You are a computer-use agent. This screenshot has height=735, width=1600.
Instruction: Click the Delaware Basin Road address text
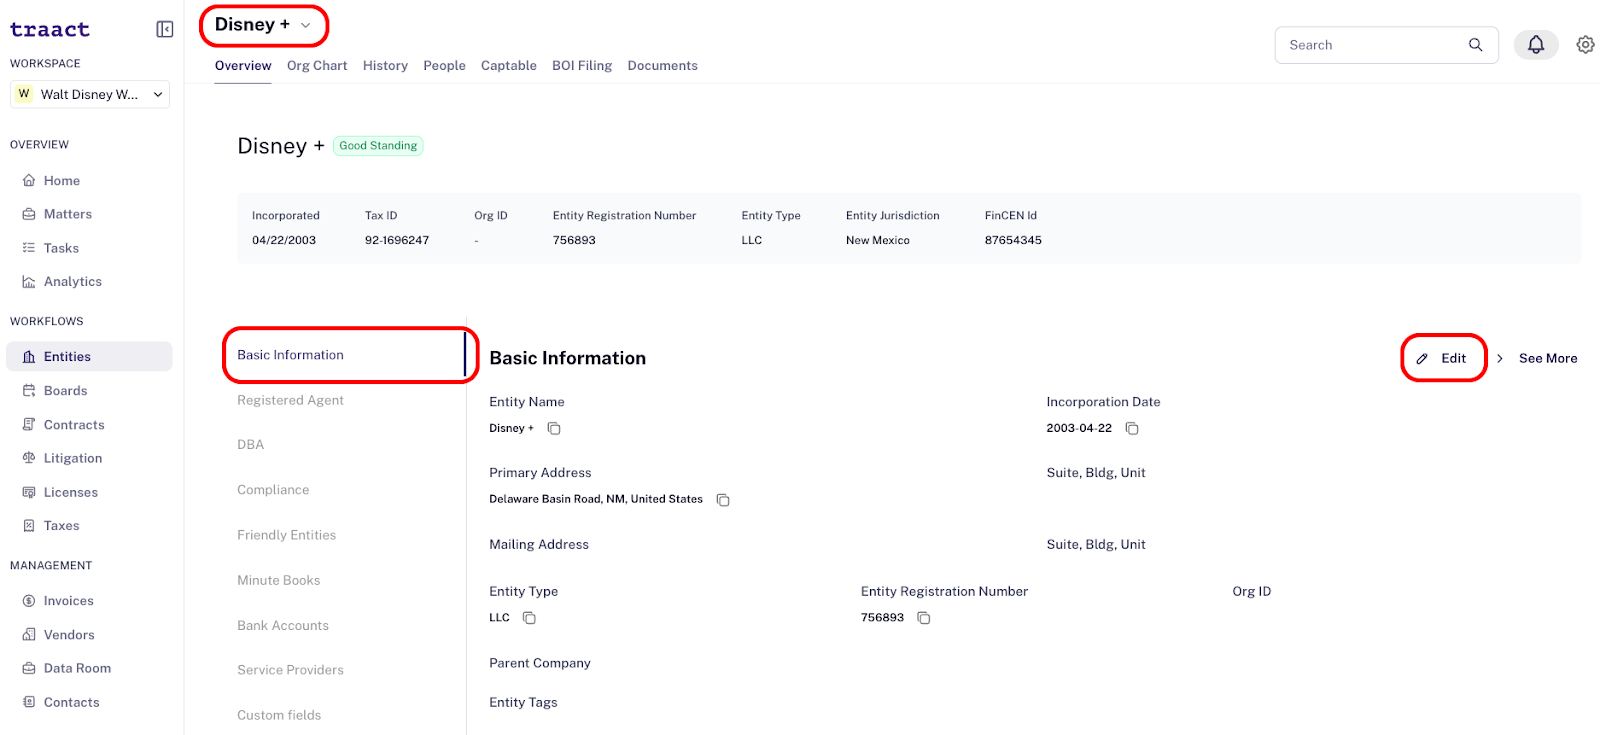point(596,500)
